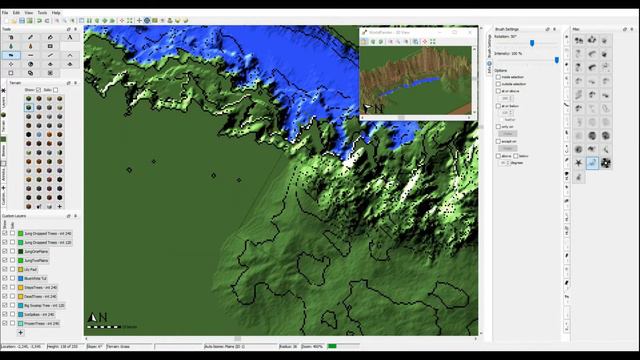
Task: Select the Flatten (horizontal line) tool
Action: tap(31, 55)
